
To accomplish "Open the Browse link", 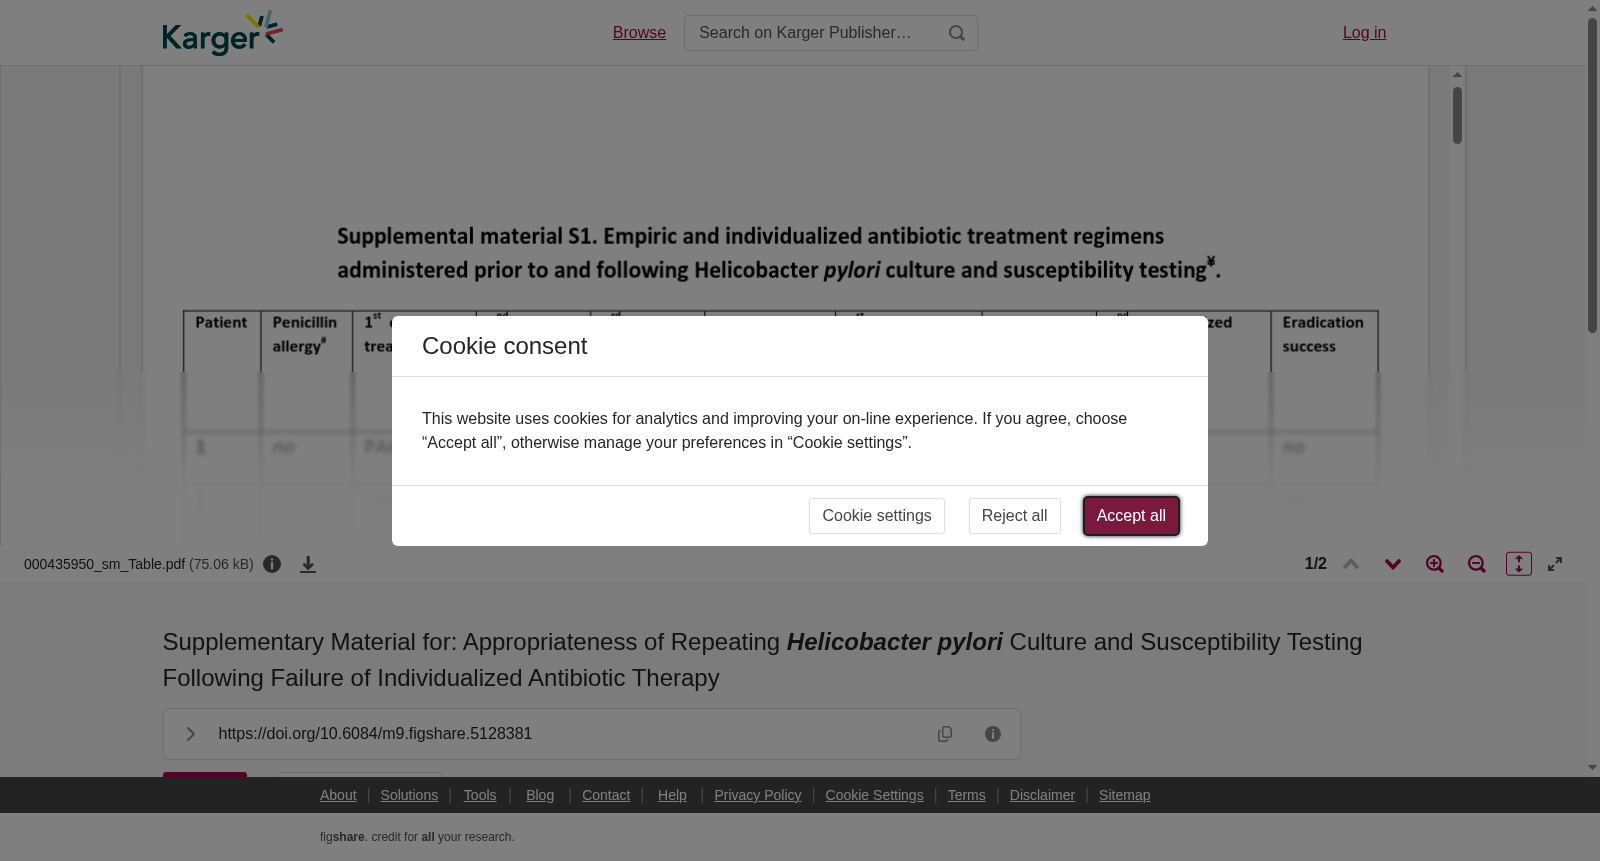I will (x=639, y=33).
